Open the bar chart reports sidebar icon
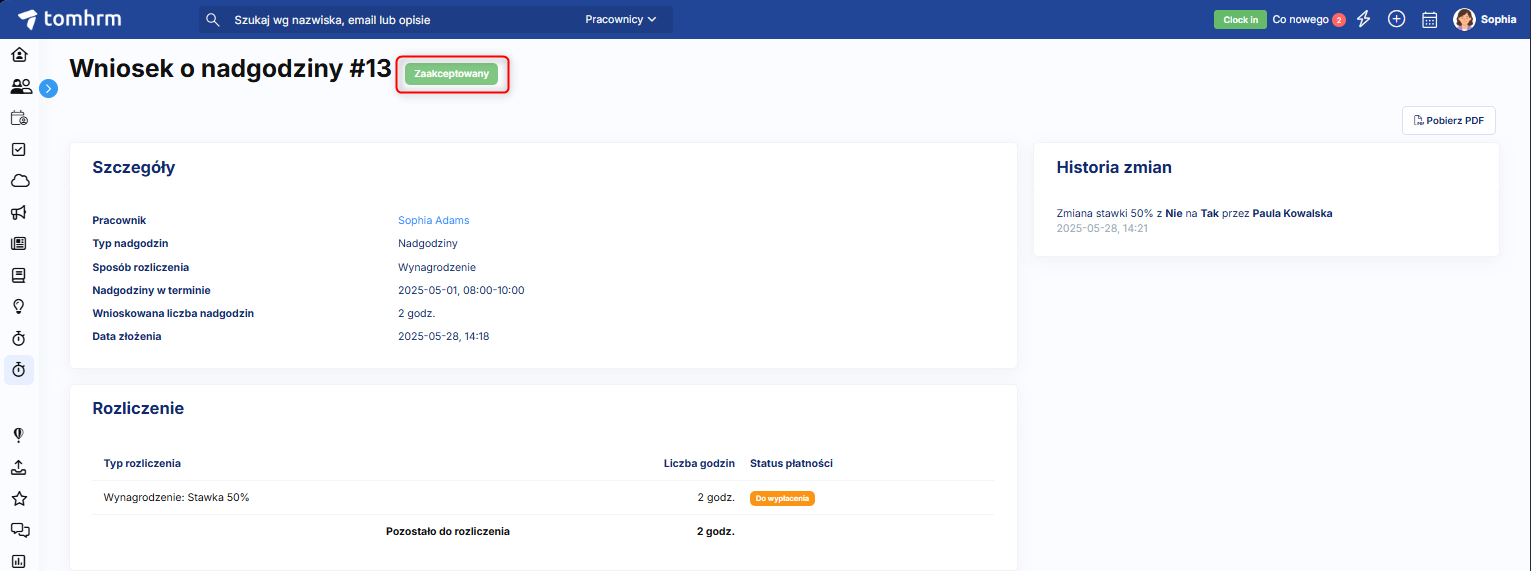This screenshot has height=571, width=1531. tap(19, 561)
